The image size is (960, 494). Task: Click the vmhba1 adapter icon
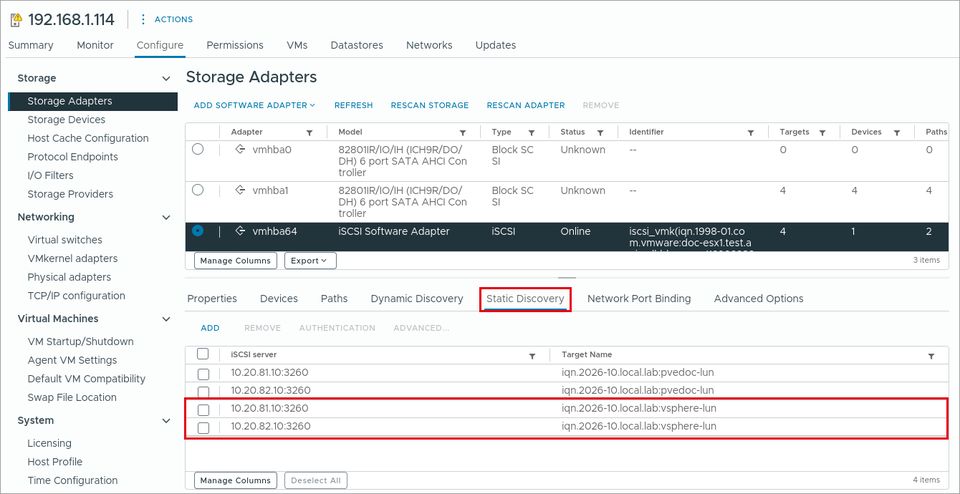point(241,190)
